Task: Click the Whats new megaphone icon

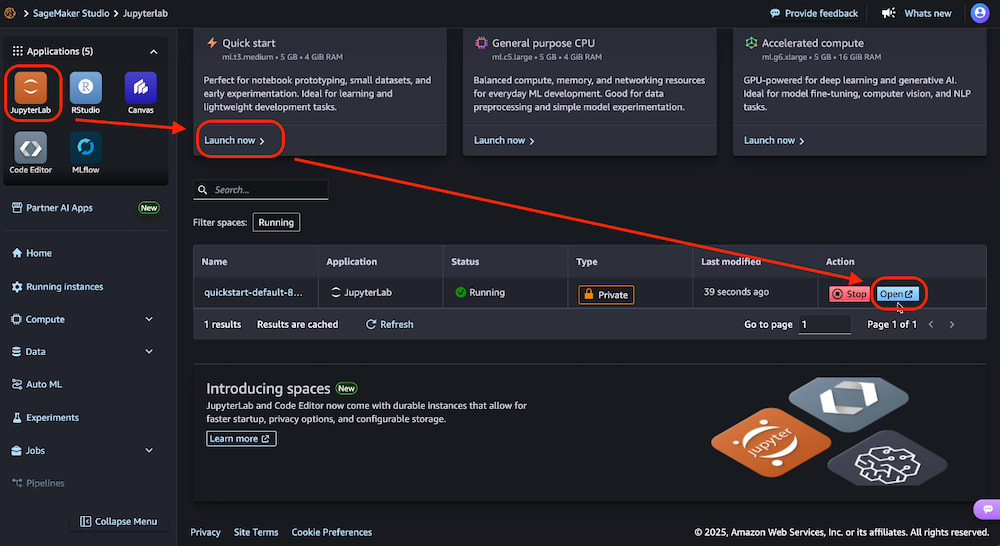Action: point(888,13)
